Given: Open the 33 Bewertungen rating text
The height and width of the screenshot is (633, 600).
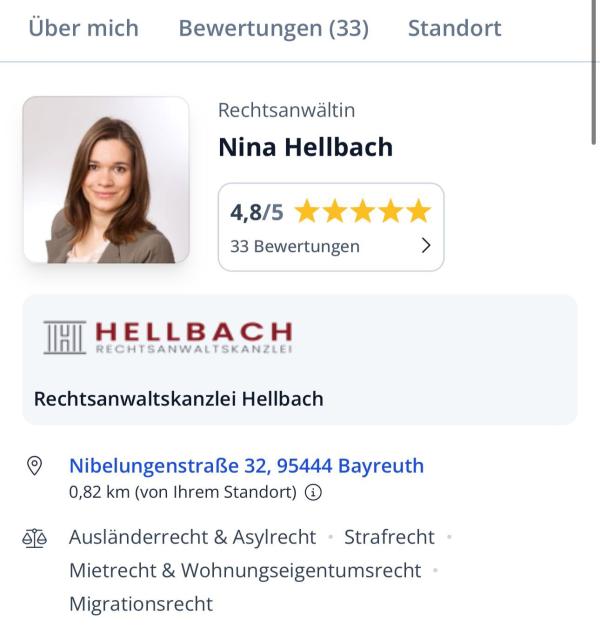Looking at the screenshot, I should pos(295,246).
